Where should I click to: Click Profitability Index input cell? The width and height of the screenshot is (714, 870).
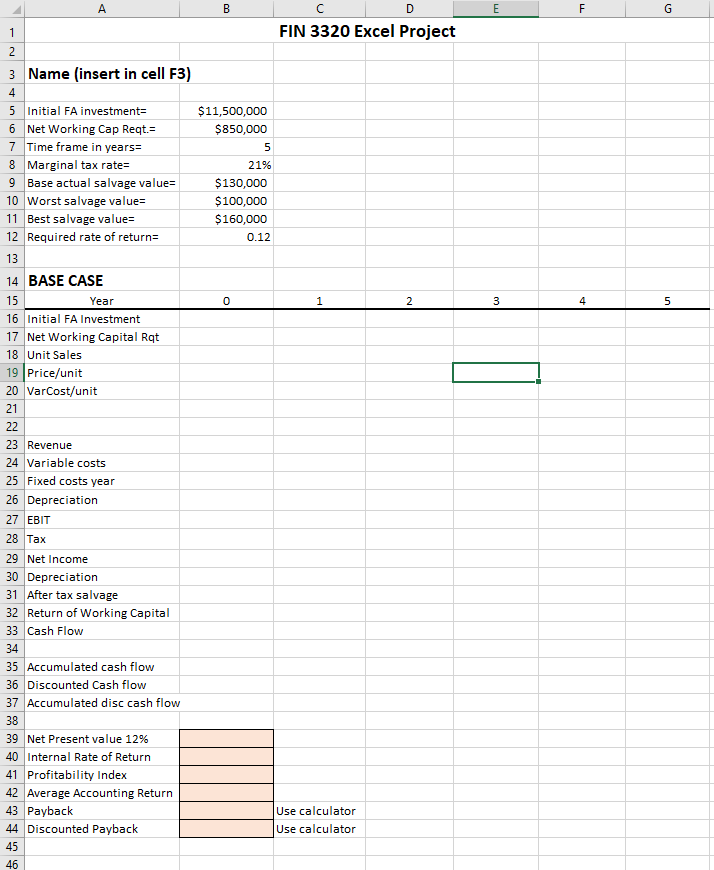click(x=226, y=775)
